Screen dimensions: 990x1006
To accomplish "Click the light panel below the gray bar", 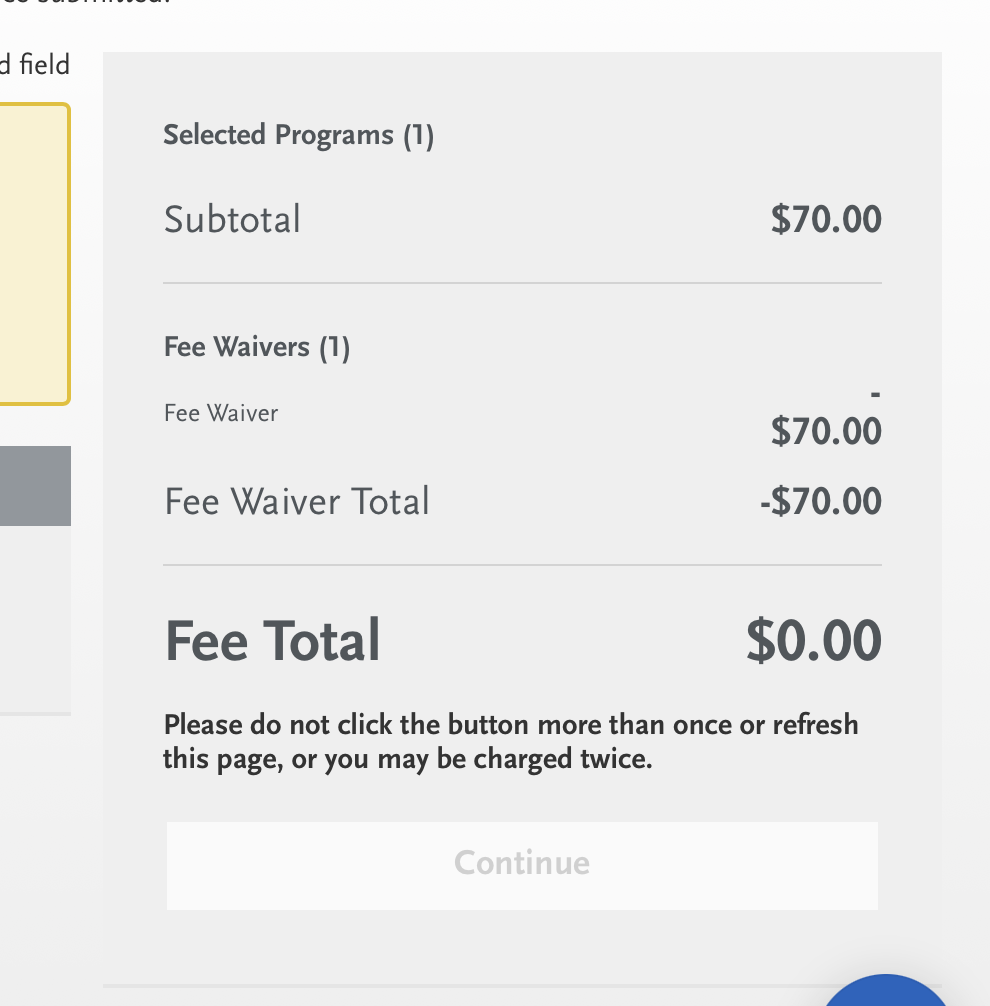I will pyautogui.click(x=35, y=618).
